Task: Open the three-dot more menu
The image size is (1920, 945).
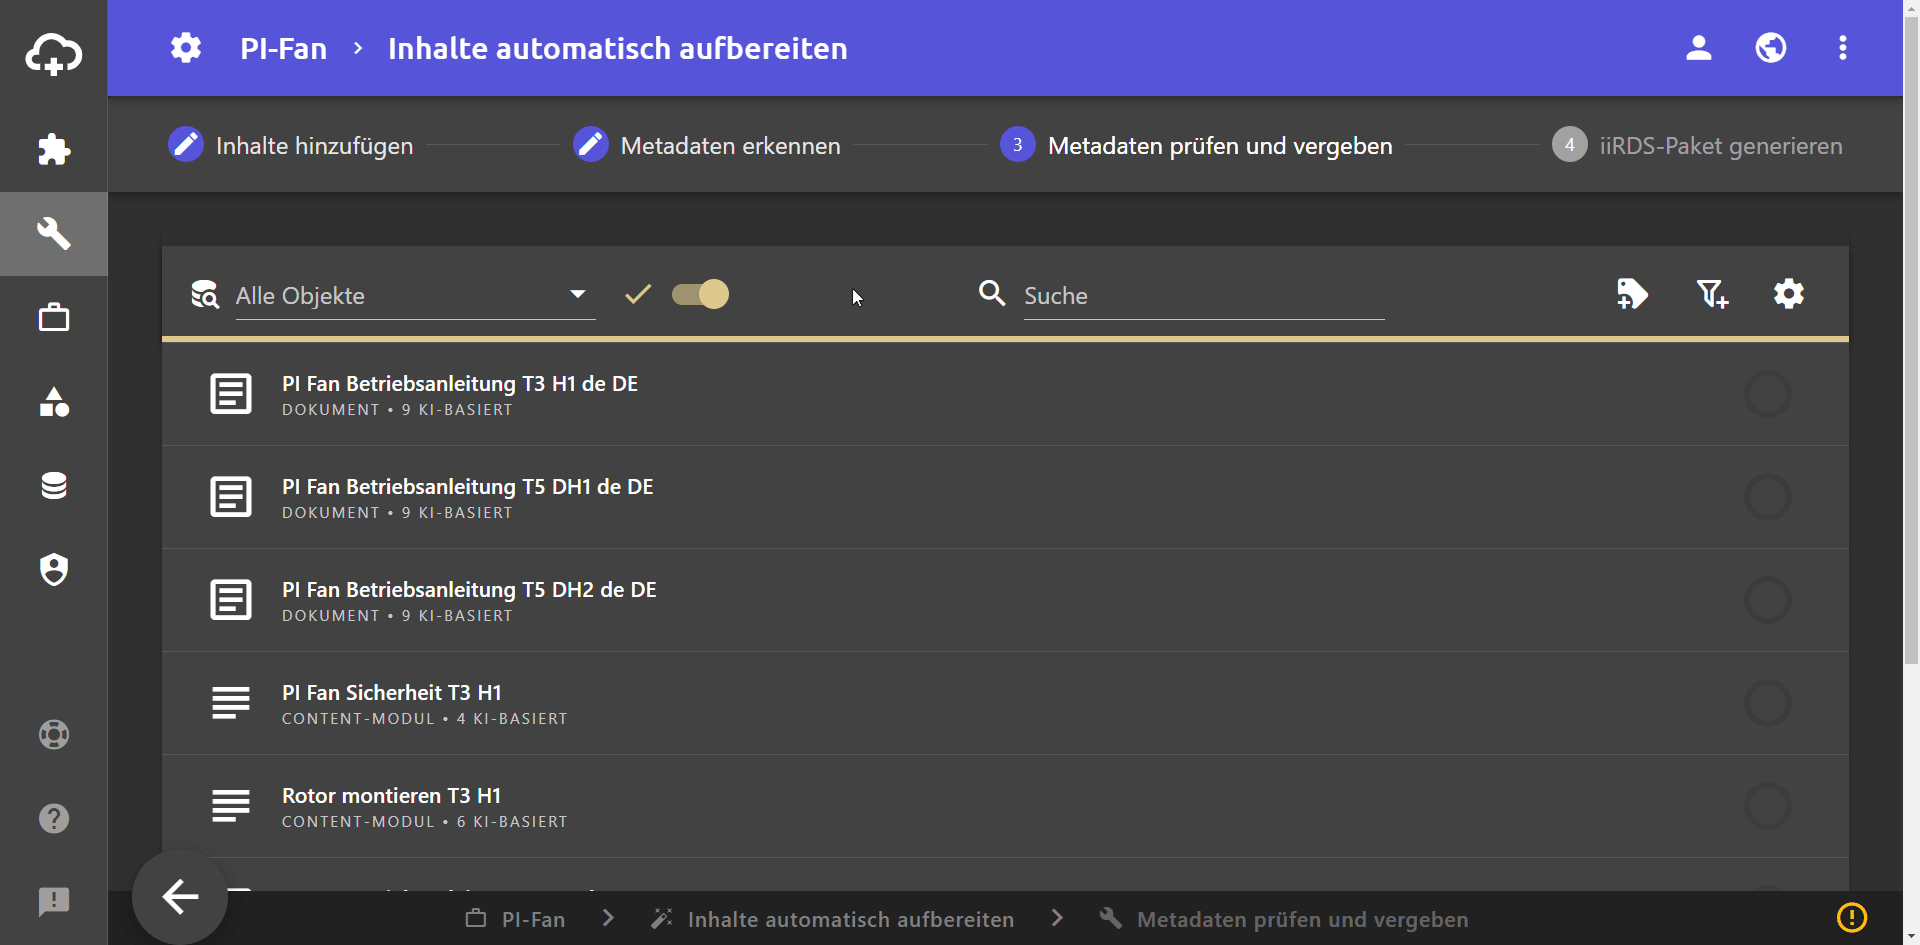Action: tap(1843, 48)
